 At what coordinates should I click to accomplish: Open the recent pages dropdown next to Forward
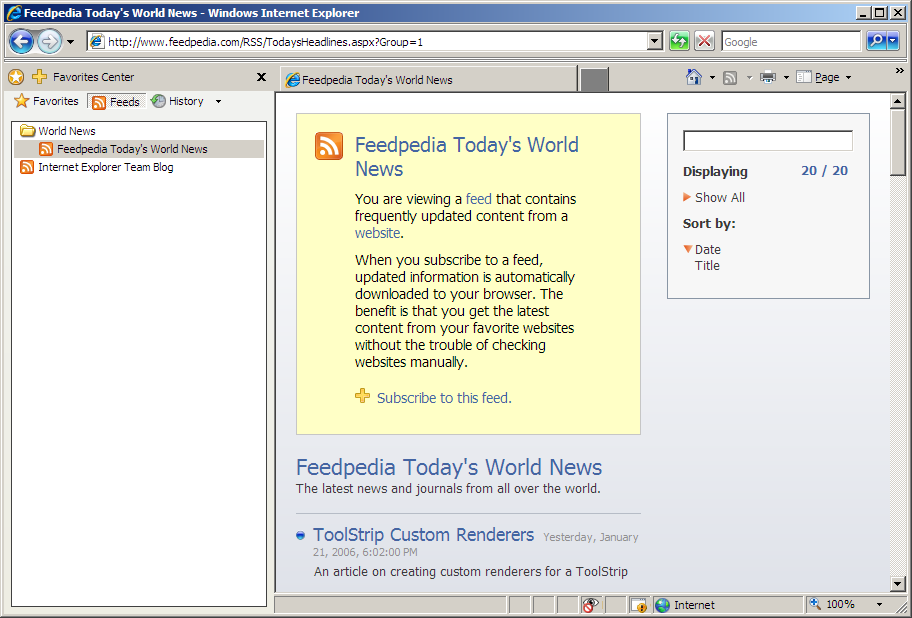tap(70, 42)
